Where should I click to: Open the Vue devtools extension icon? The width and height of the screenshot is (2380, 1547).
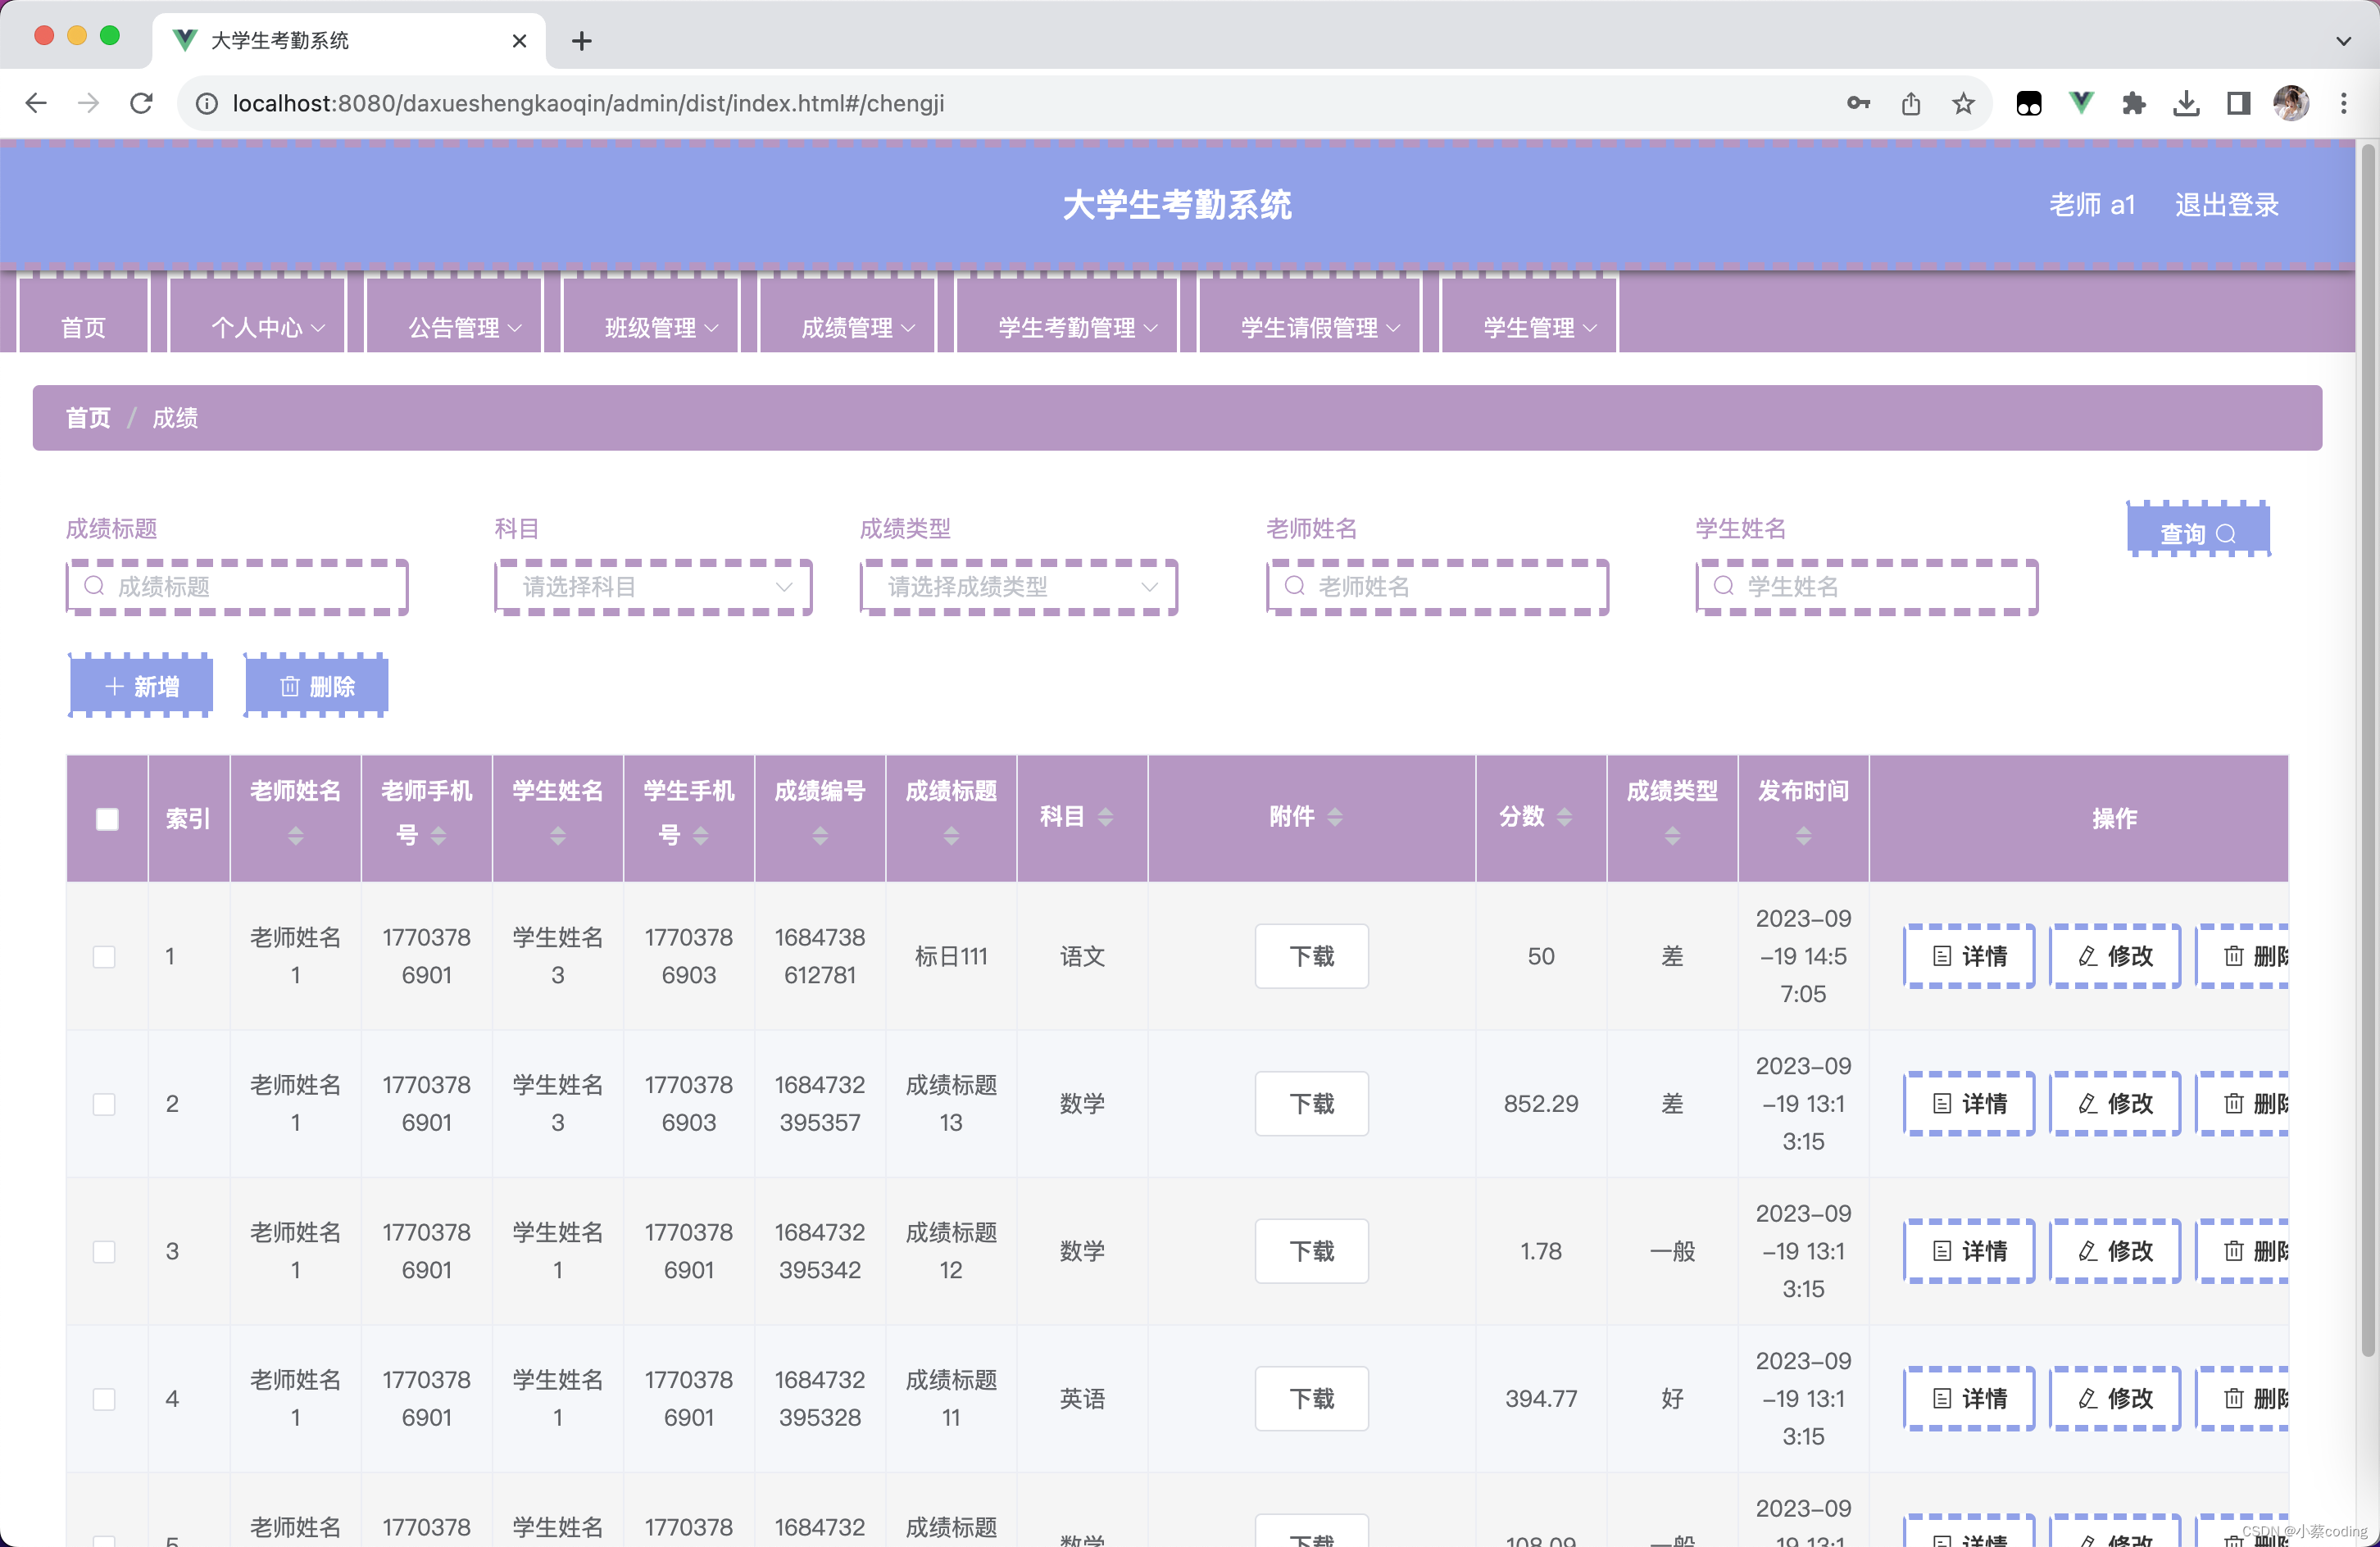click(x=2081, y=103)
